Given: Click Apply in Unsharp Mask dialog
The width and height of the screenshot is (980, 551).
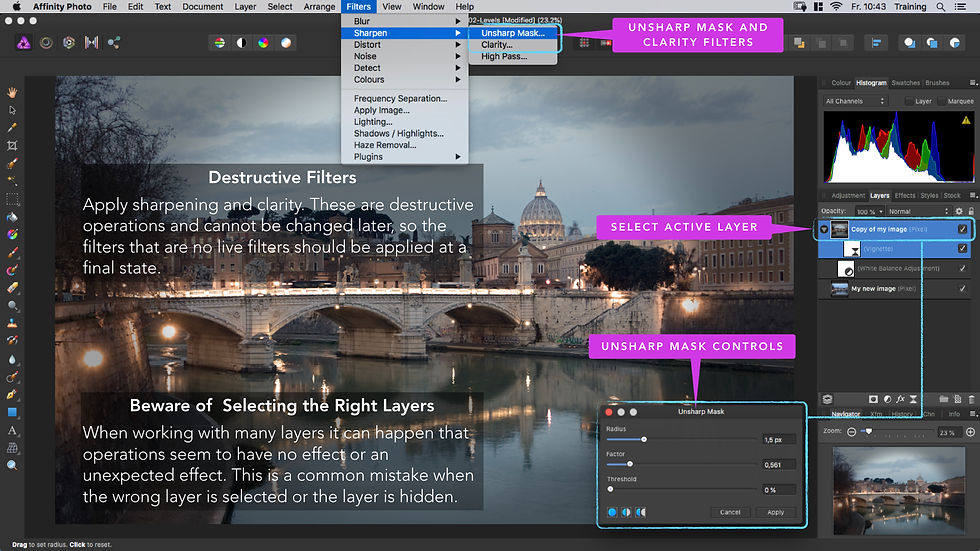Looking at the screenshot, I should click(x=775, y=512).
